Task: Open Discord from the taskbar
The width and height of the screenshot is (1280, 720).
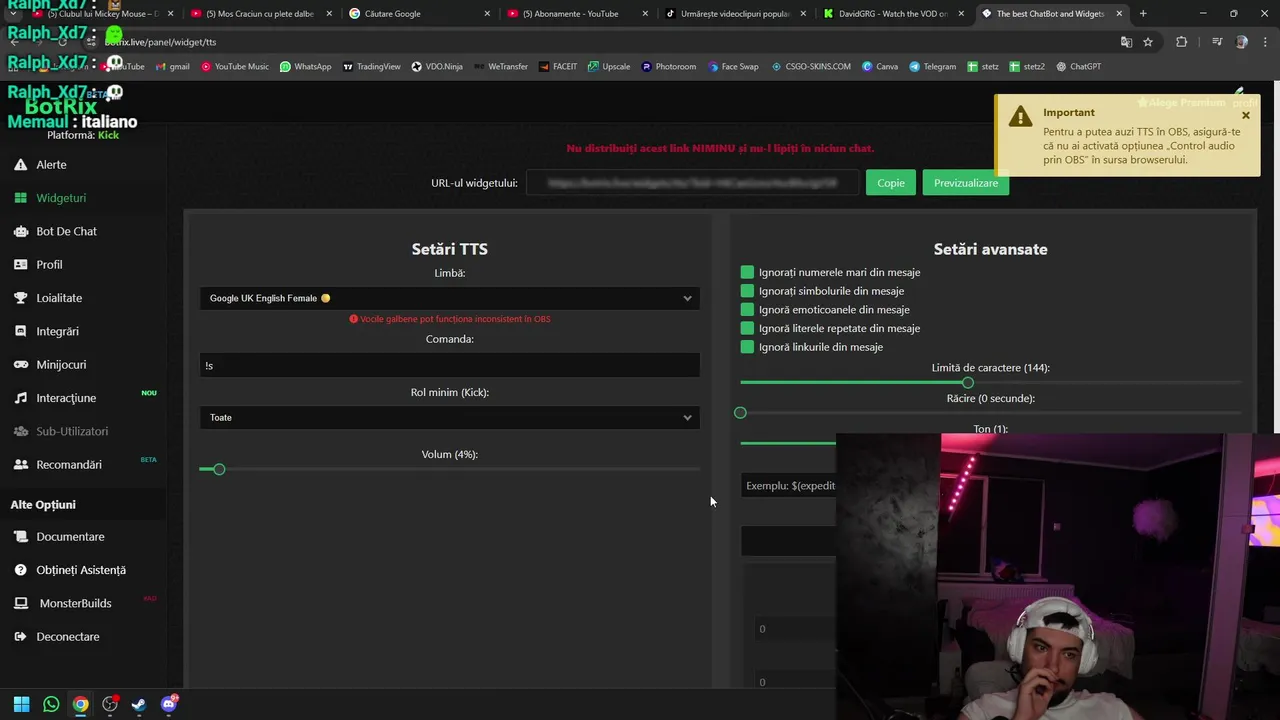Action: pyautogui.click(x=168, y=704)
